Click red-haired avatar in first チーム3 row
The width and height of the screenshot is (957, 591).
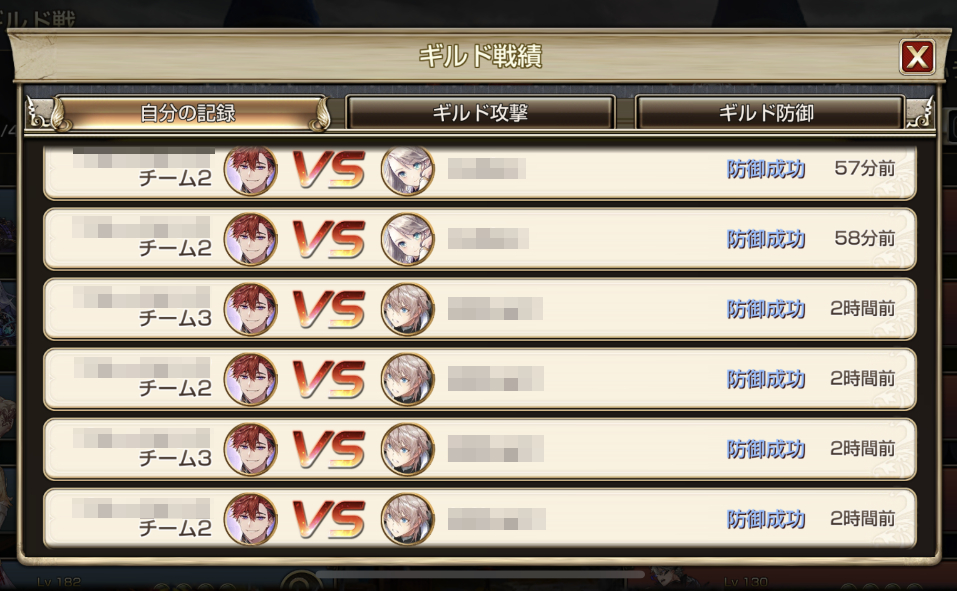click(x=250, y=309)
